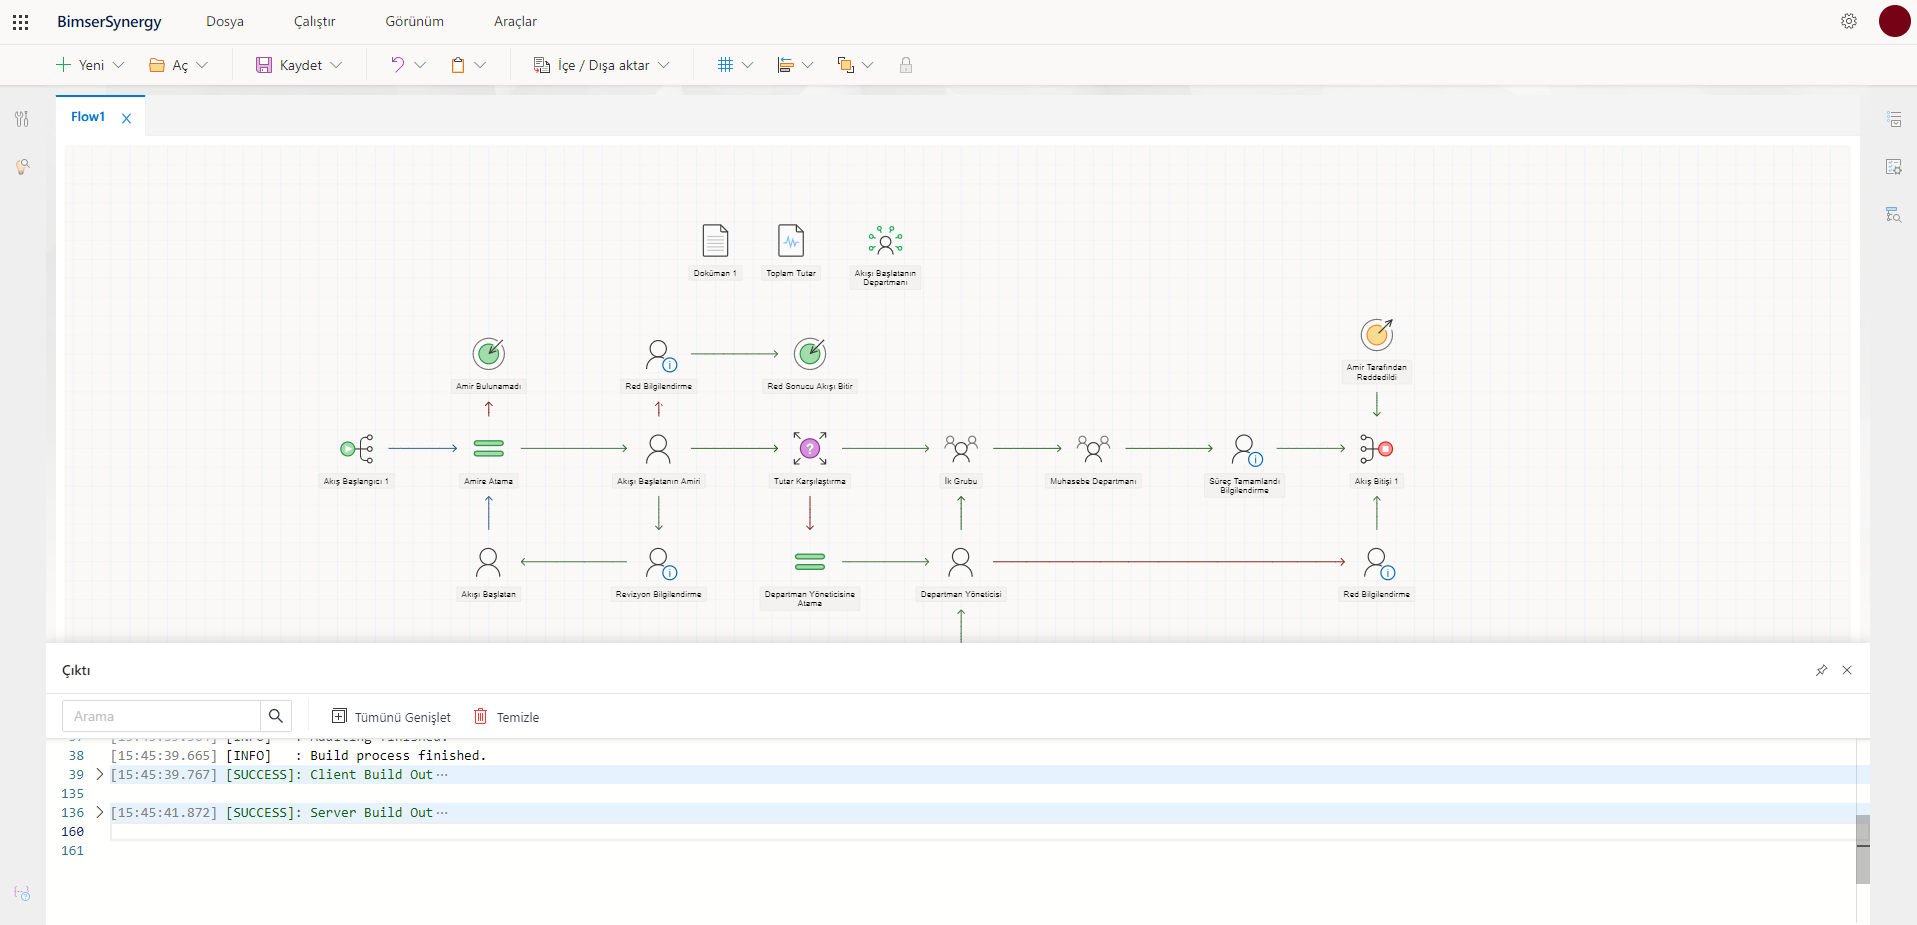
Task: Select the Doküman 1 node
Action: click(x=715, y=241)
